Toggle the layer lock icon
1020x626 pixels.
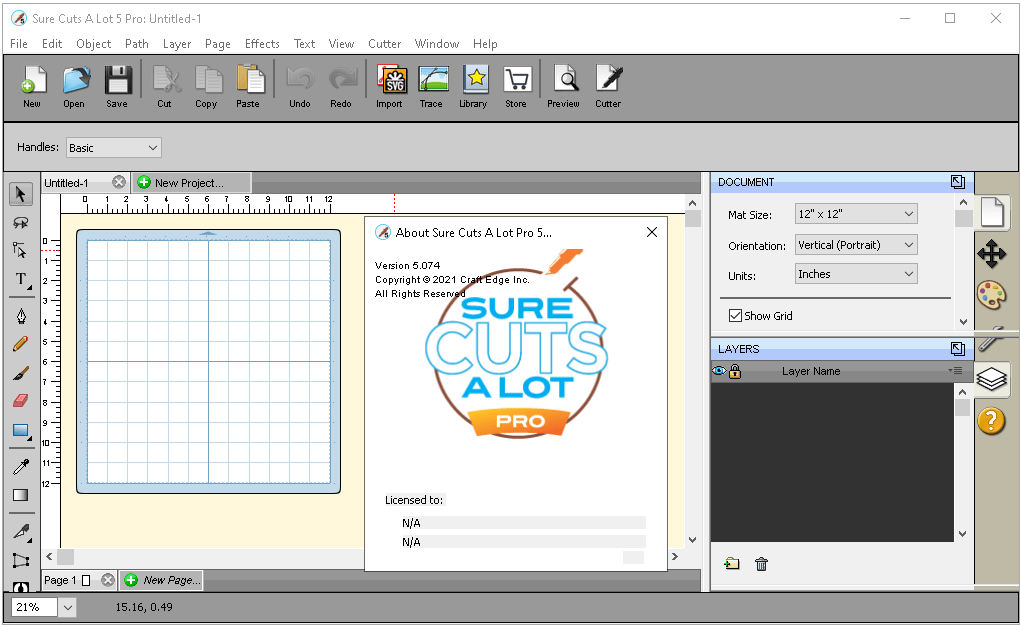[x=735, y=371]
